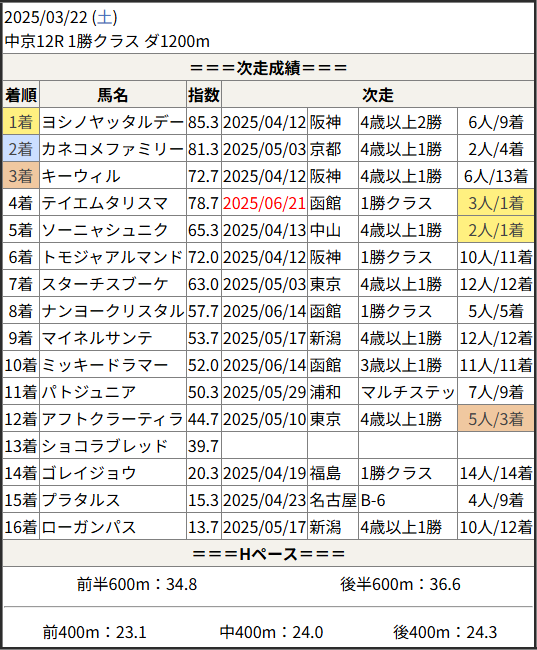Click horse name カネコメファミリー
The width and height of the screenshot is (537, 650).
point(113,149)
